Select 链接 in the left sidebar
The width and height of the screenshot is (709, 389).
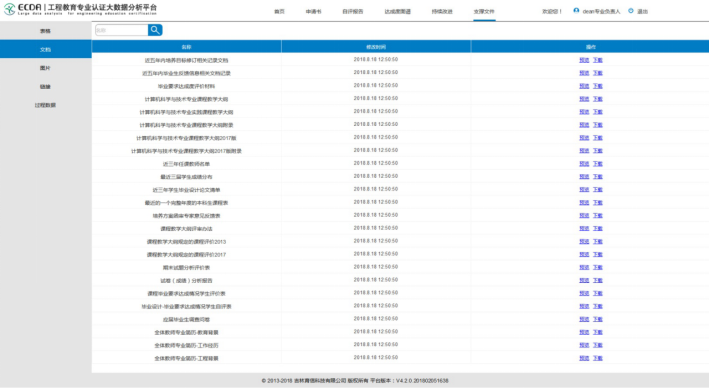pos(45,86)
